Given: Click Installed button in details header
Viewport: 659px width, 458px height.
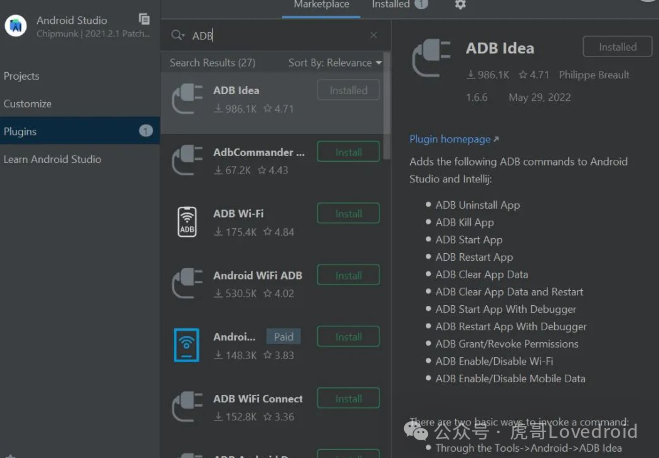Looking at the screenshot, I should coord(617,47).
